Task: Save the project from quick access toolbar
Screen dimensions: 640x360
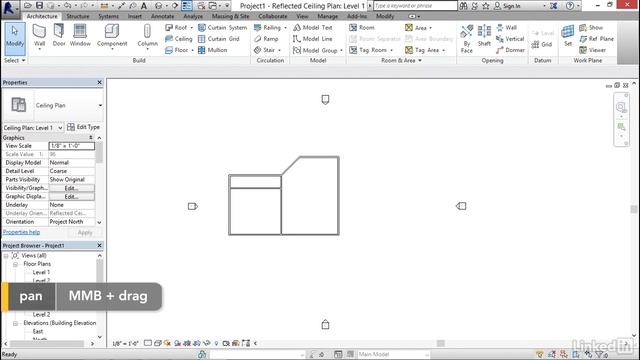Action: pos(39,6)
